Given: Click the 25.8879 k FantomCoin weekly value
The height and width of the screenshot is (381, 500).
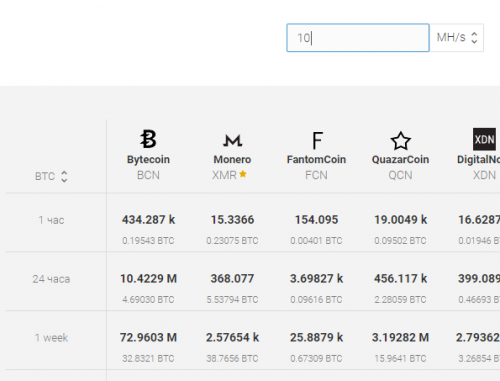Looking at the screenshot, I should tap(316, 338).
